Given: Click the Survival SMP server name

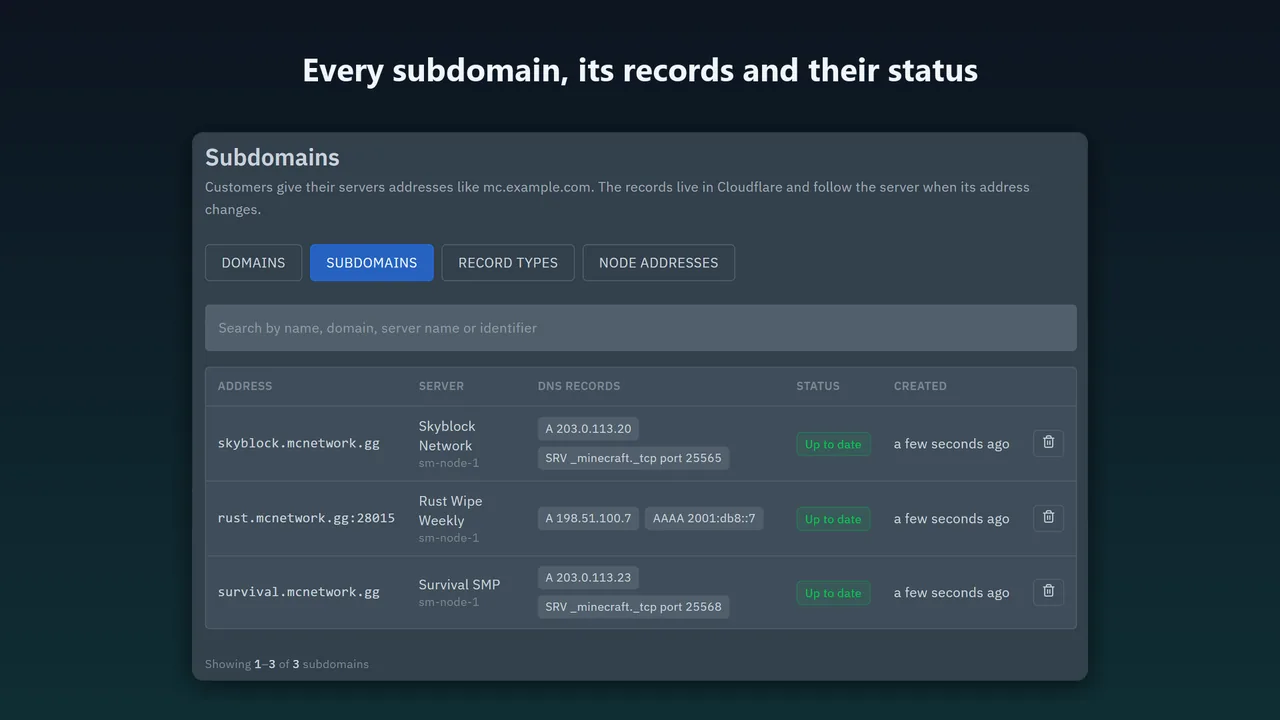Looking at the screenshot, I should coord(459,584).
